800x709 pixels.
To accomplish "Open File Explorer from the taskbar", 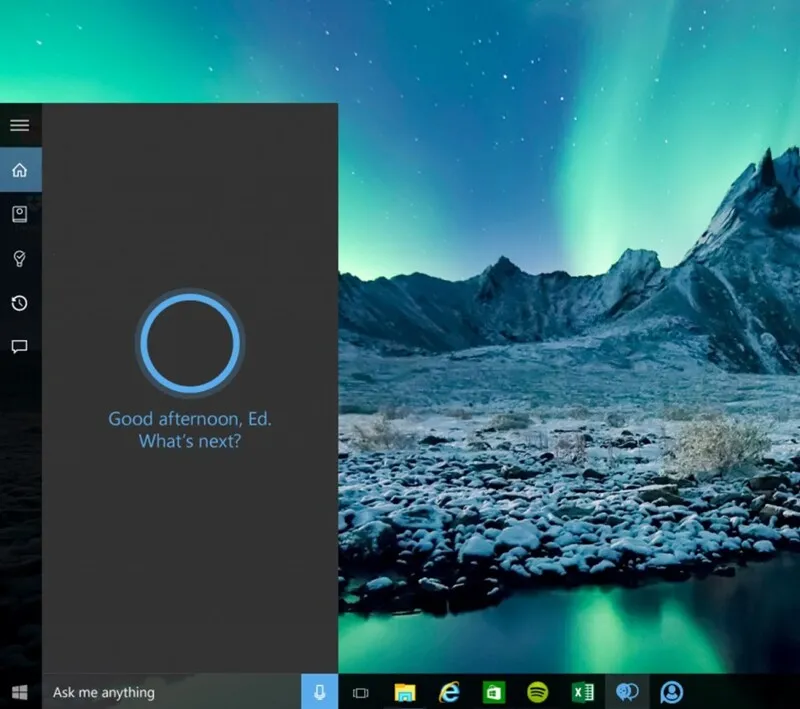I will 404,691.
